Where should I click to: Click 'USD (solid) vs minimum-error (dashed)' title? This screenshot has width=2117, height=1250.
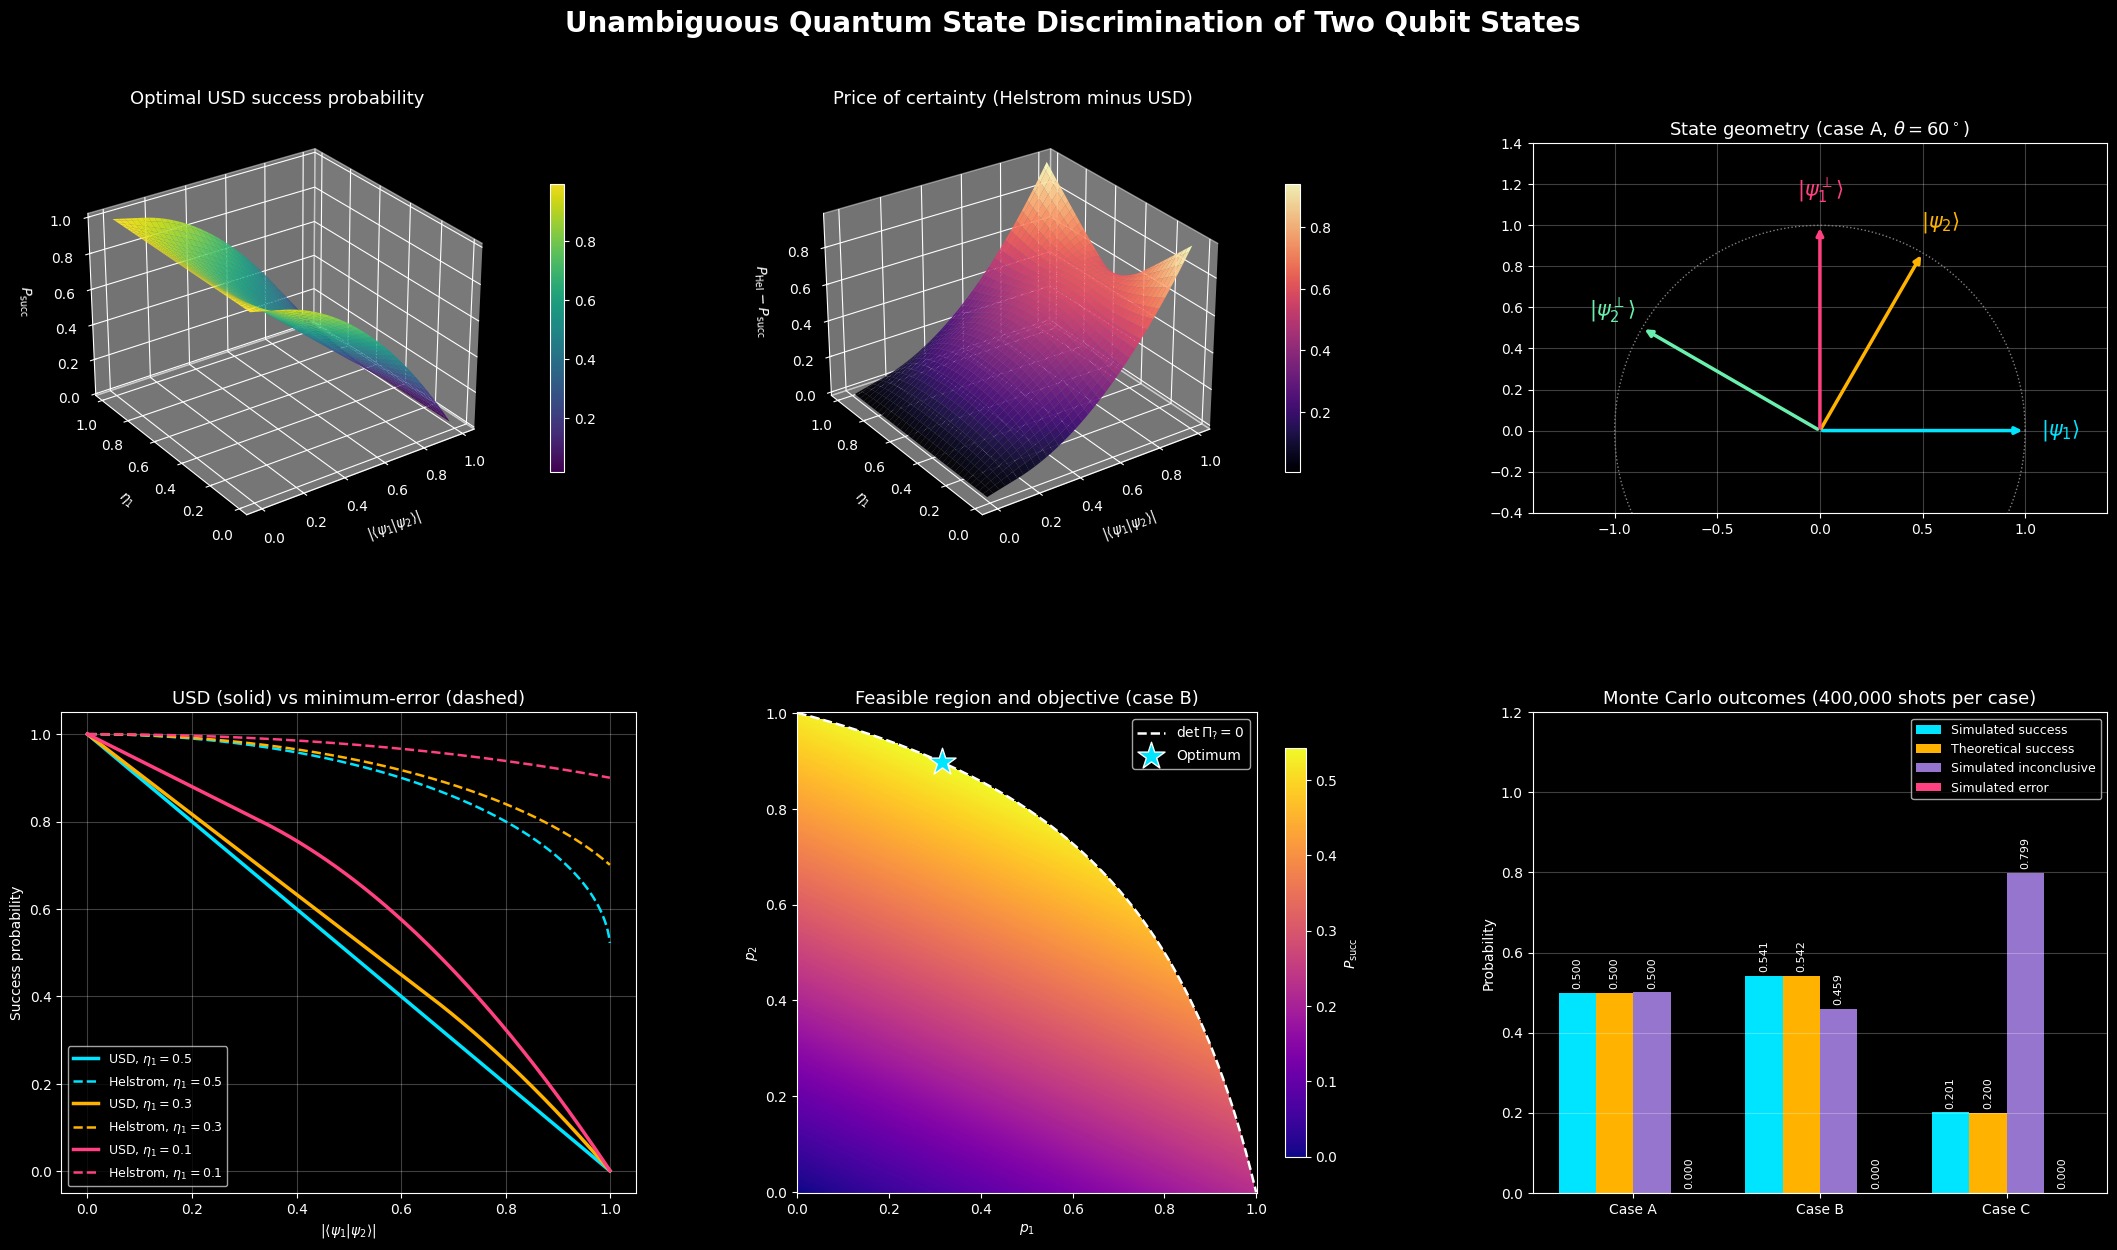click(348, 698)
